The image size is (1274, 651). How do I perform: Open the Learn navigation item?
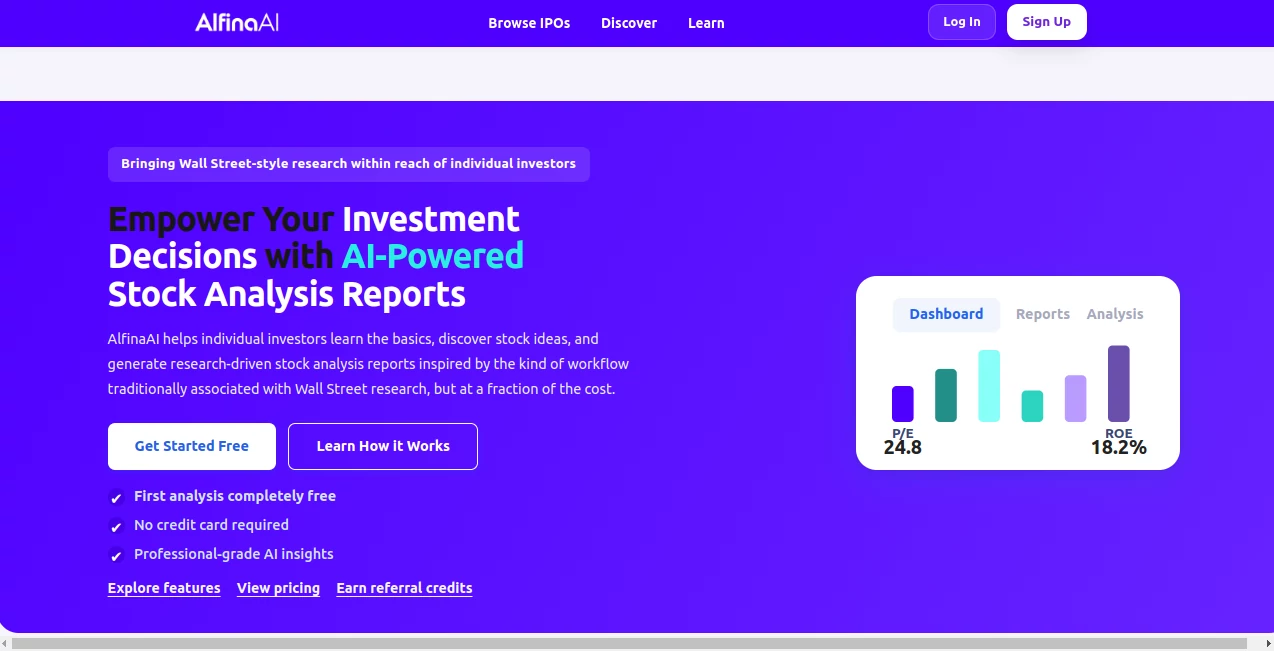pyautogui.click(x=706, y=23)
